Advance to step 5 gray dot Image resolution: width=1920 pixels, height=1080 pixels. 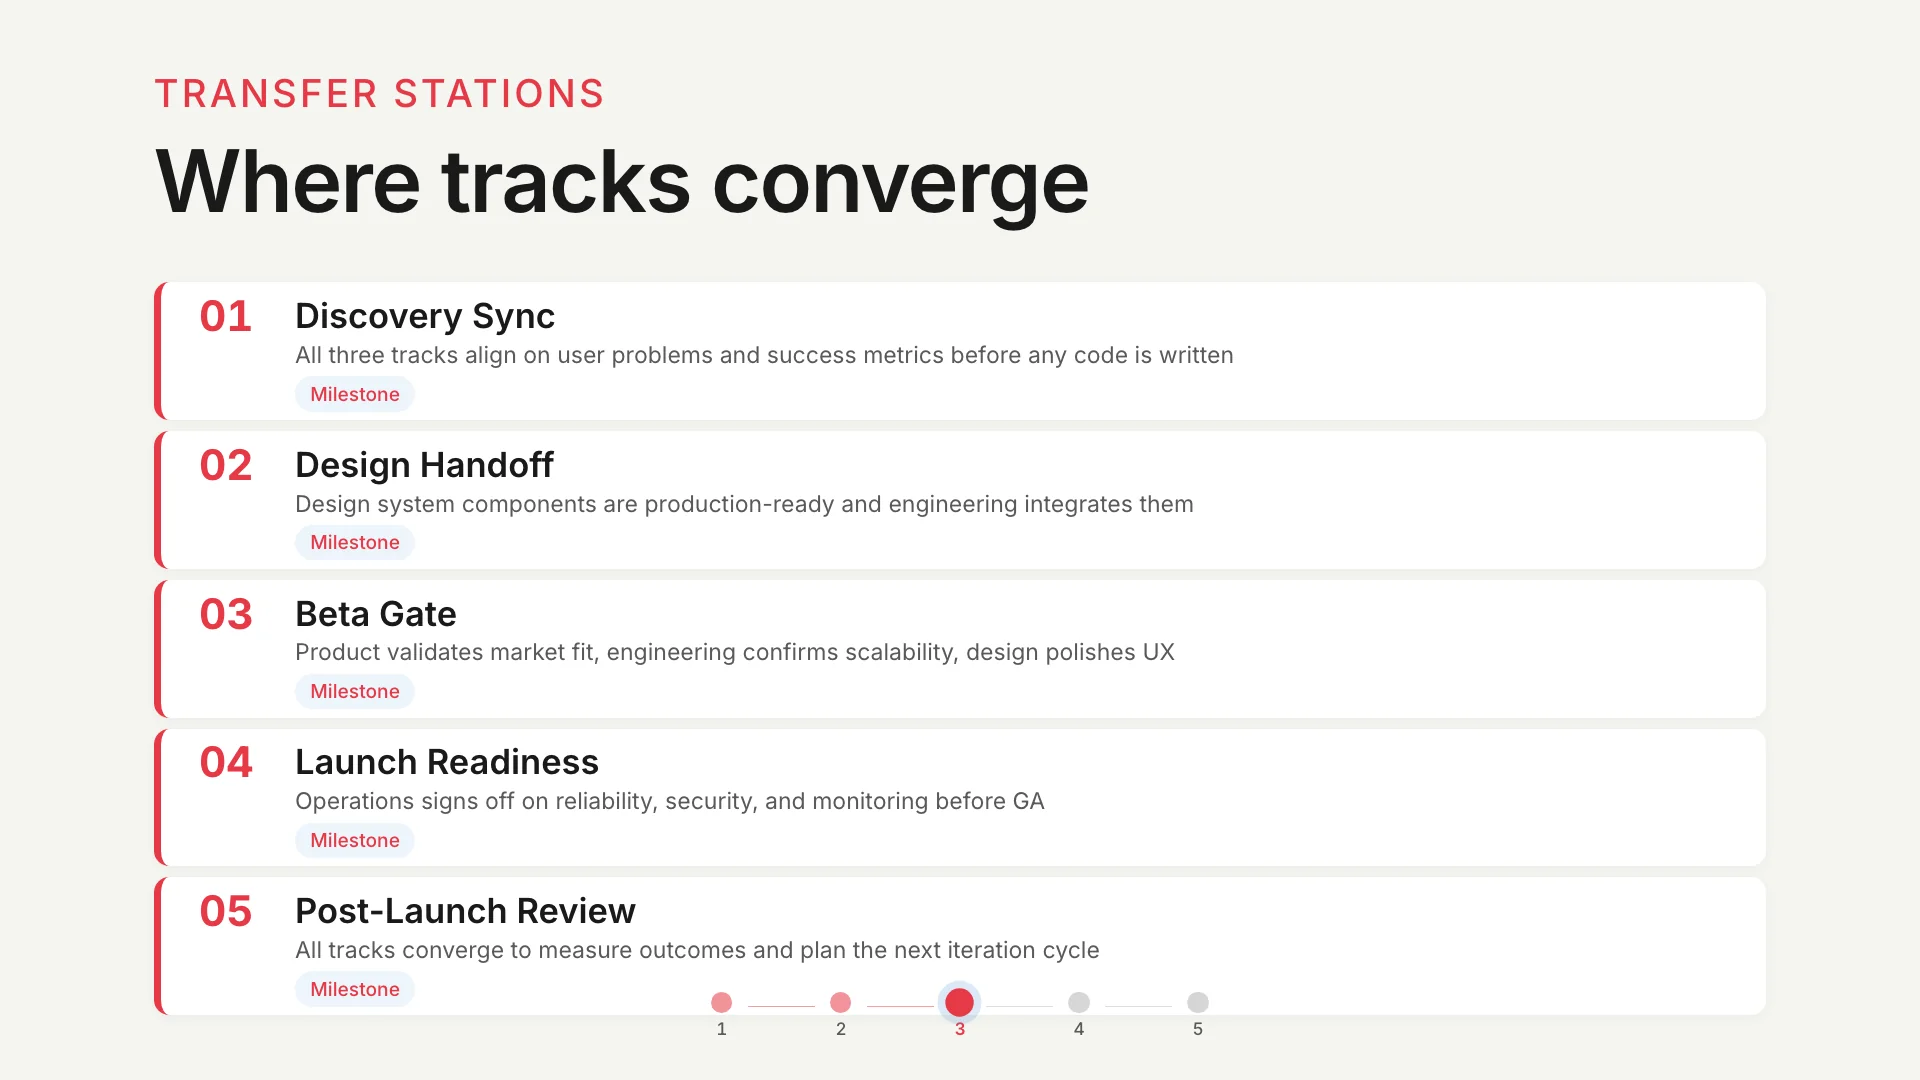pyautogui.click(x=1197, y=1002)
